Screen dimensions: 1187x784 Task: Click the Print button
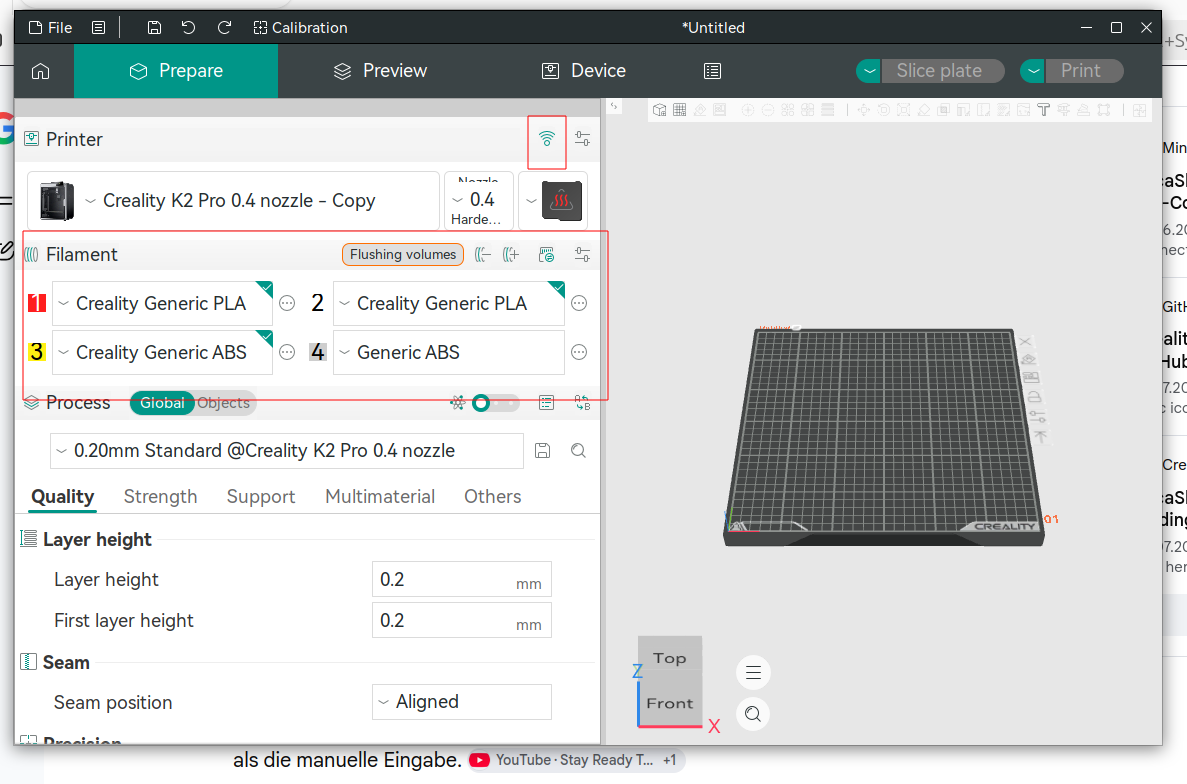(x=1083, y=71)
